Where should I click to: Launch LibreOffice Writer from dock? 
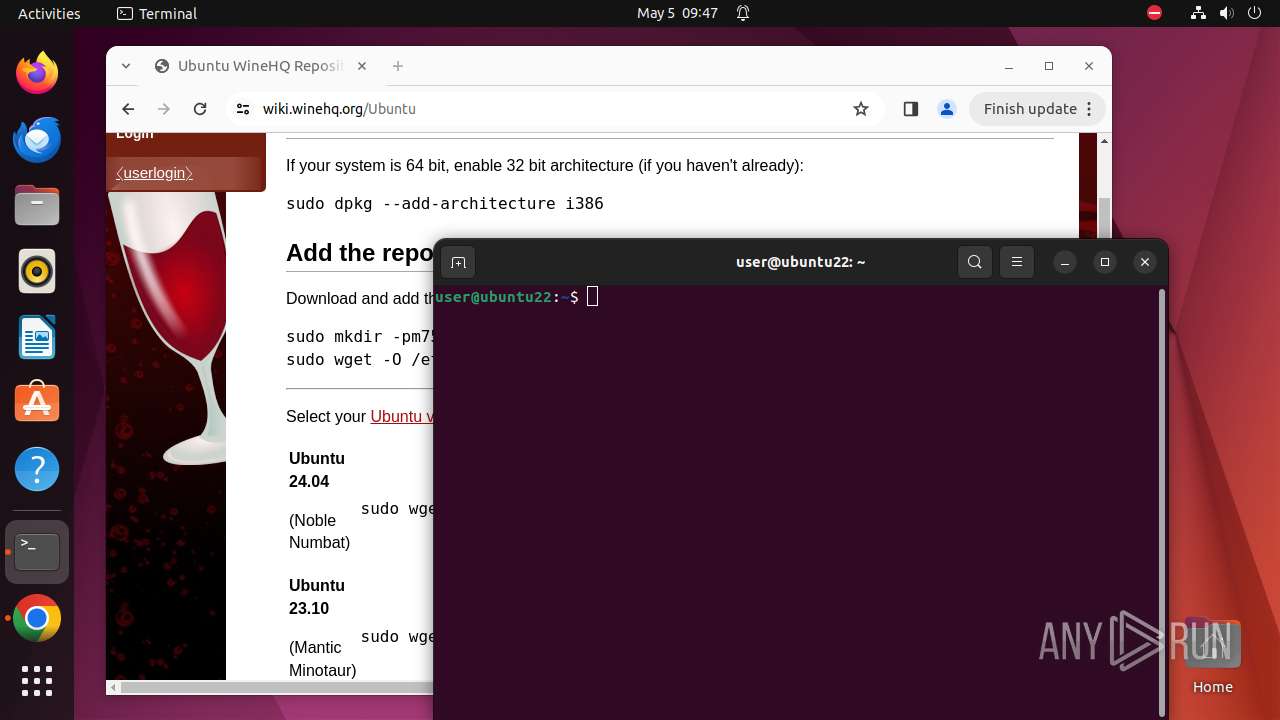(x=37, y=337)
